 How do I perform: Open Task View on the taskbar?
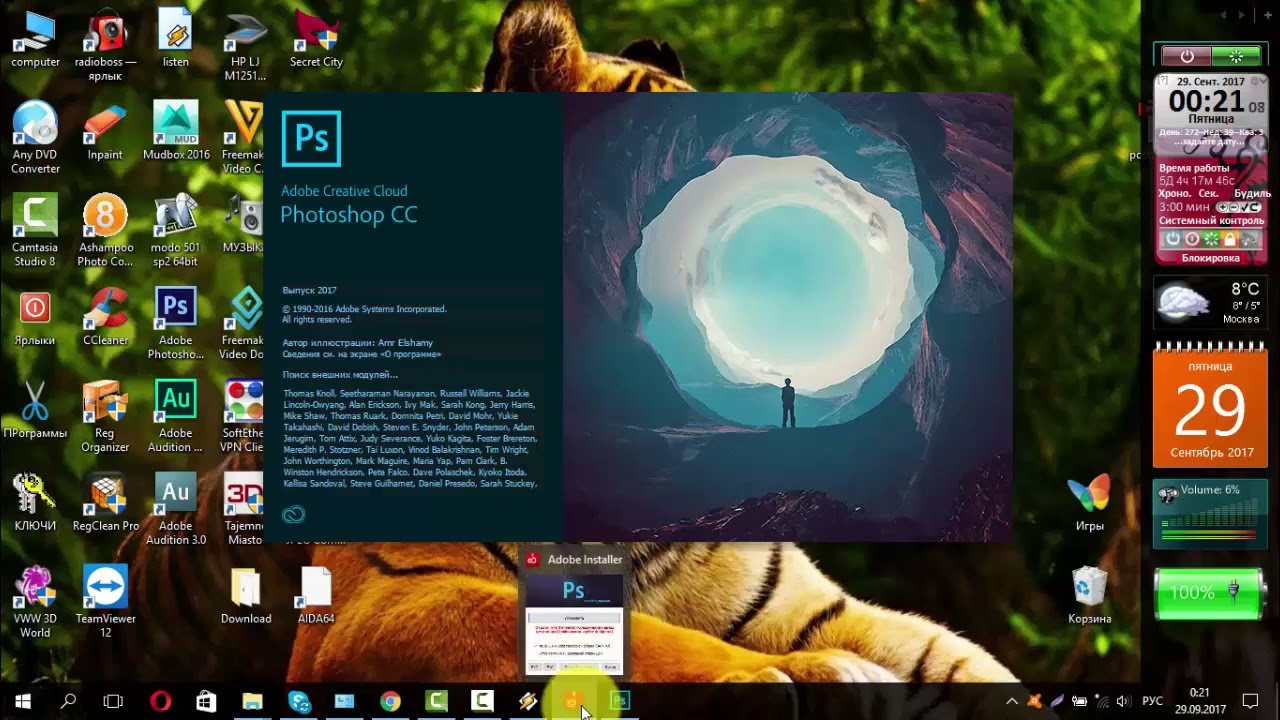pos(113,701)
